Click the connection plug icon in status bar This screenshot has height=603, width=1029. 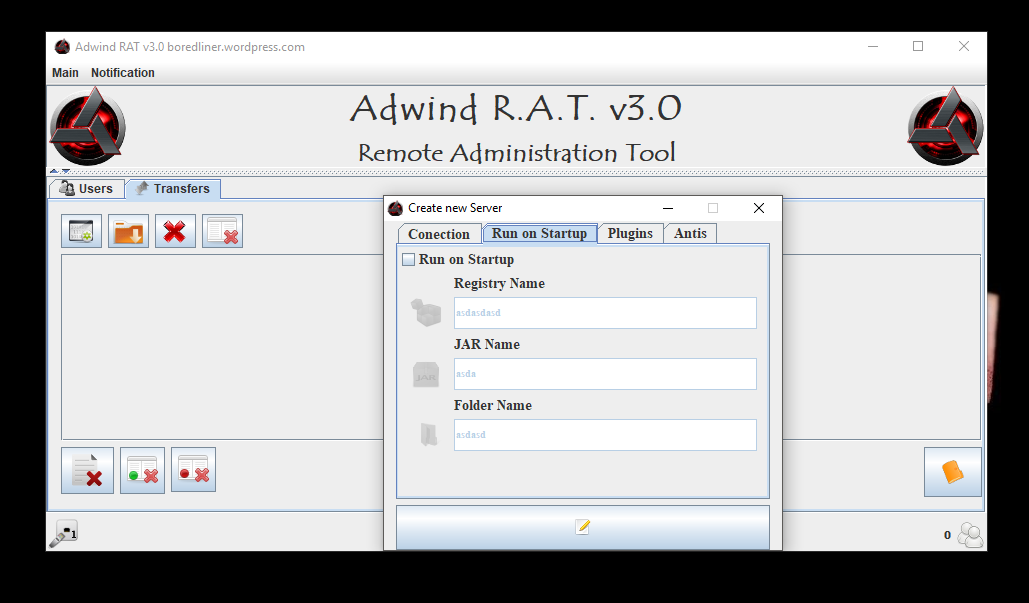pyautogui.click(x=64, y=533)
